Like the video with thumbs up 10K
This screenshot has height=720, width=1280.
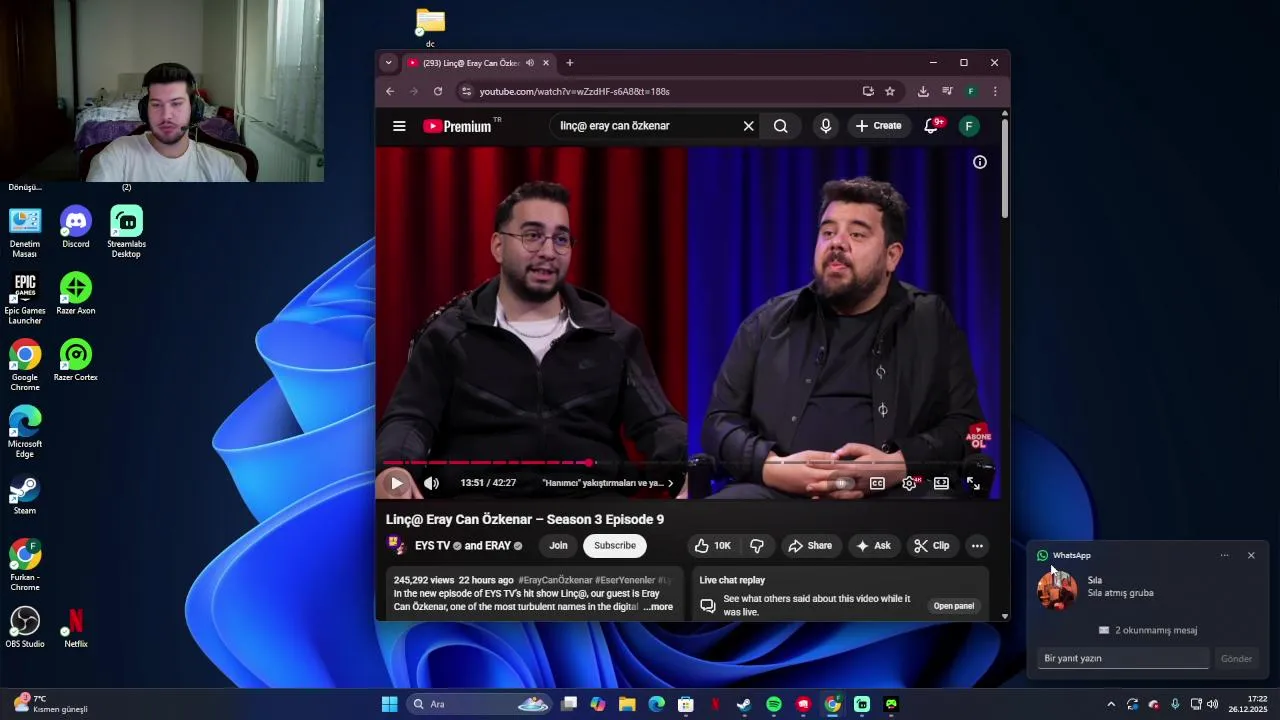point(713,545)
